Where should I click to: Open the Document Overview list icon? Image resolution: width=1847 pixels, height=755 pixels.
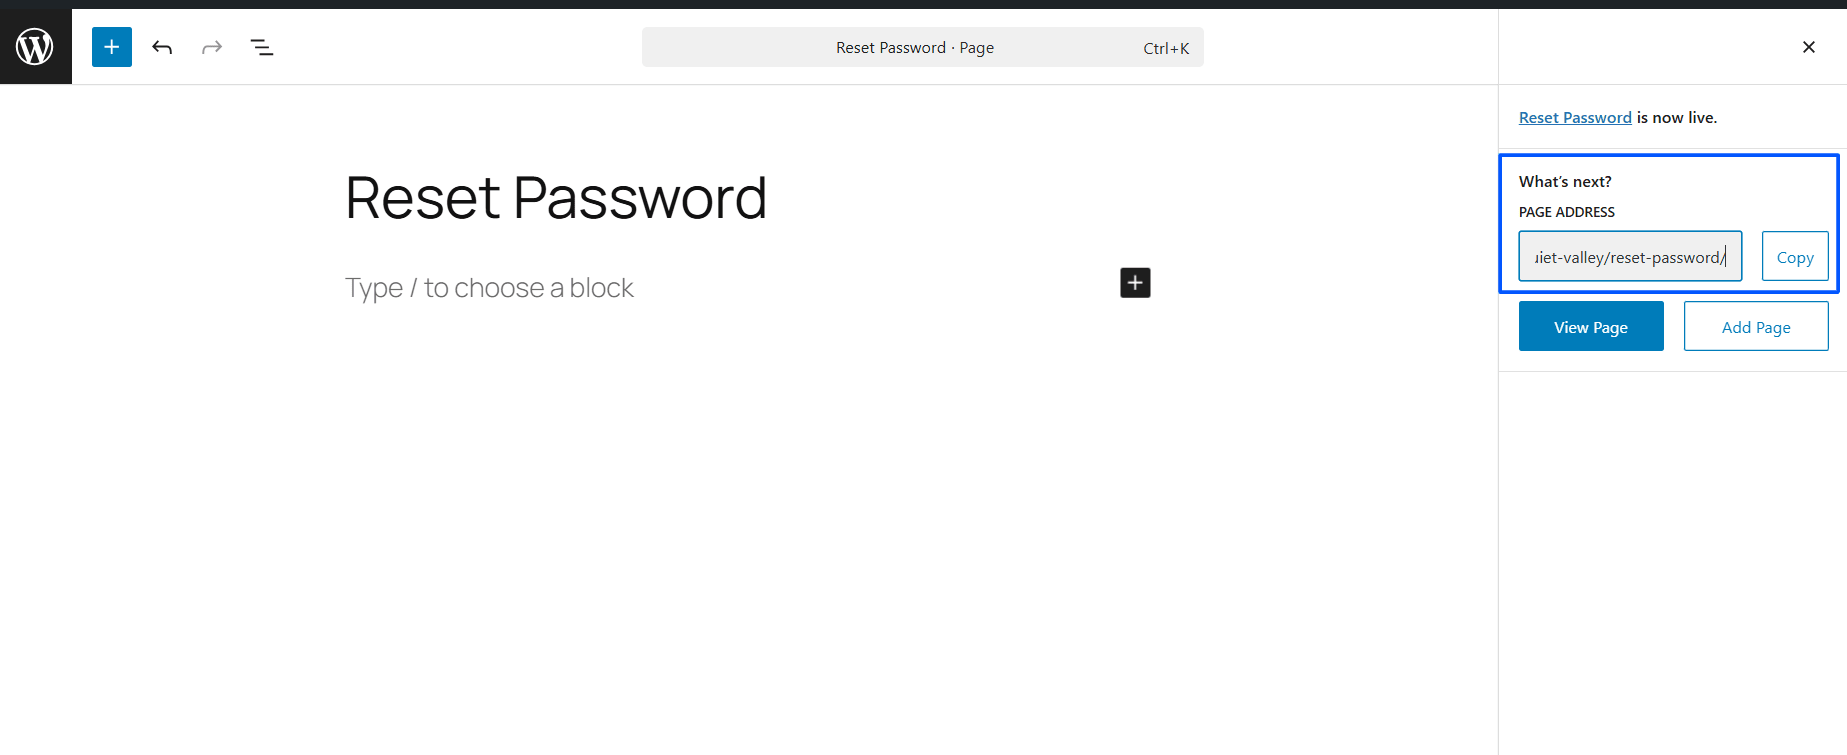[262, 47]
